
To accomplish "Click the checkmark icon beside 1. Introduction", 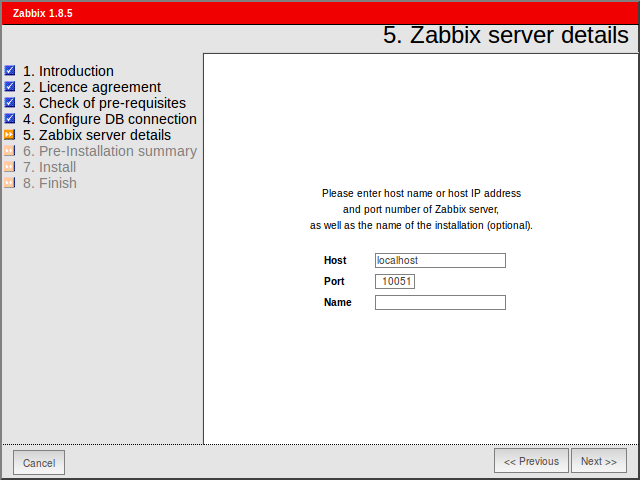I will pyautogui.click(x=10, y=71).
